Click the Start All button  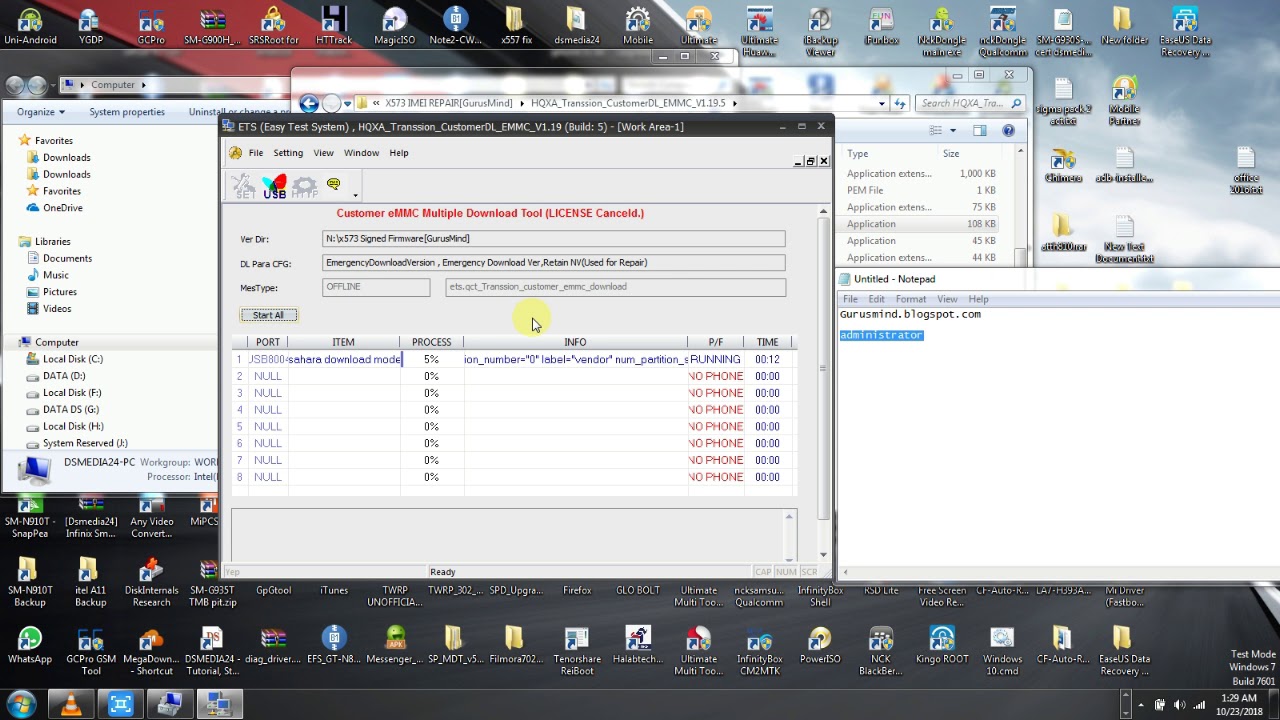(268, 315)
